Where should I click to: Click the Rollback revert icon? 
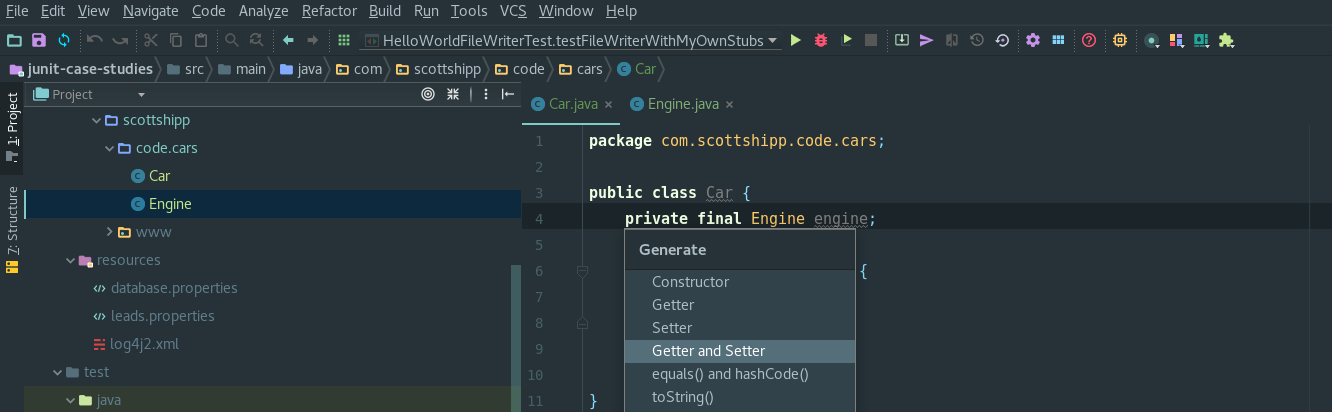pos(1002,40)
